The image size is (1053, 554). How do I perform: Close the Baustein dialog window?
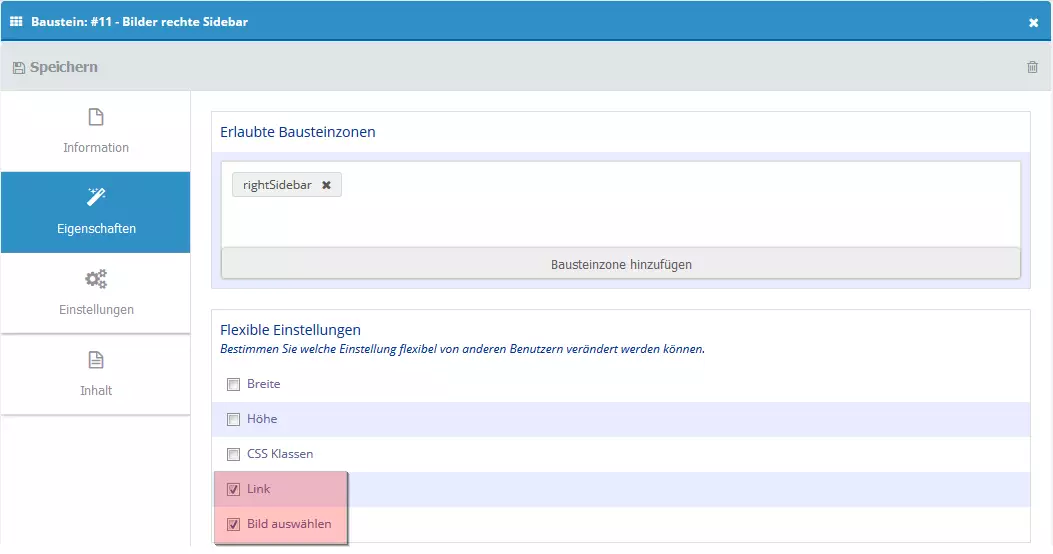[1033, 22]
